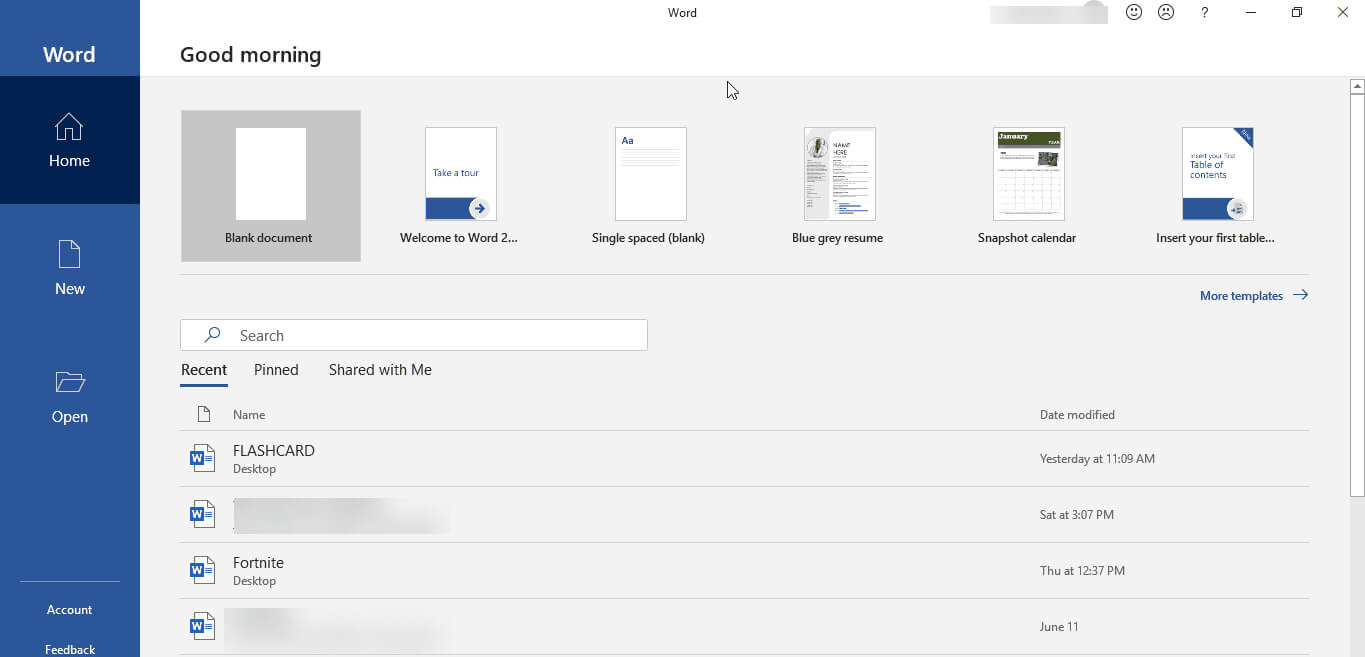Click the search magnifier icon
1365x657 pixels.
click(212, 335)
